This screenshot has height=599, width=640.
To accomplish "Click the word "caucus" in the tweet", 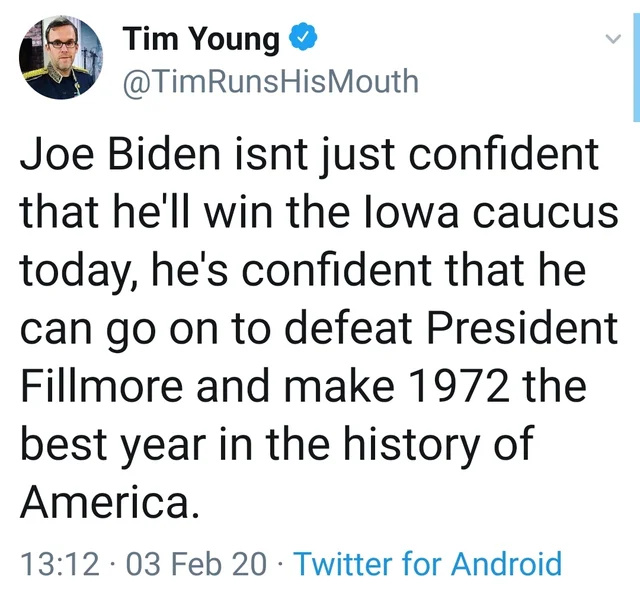I will 545,216.
